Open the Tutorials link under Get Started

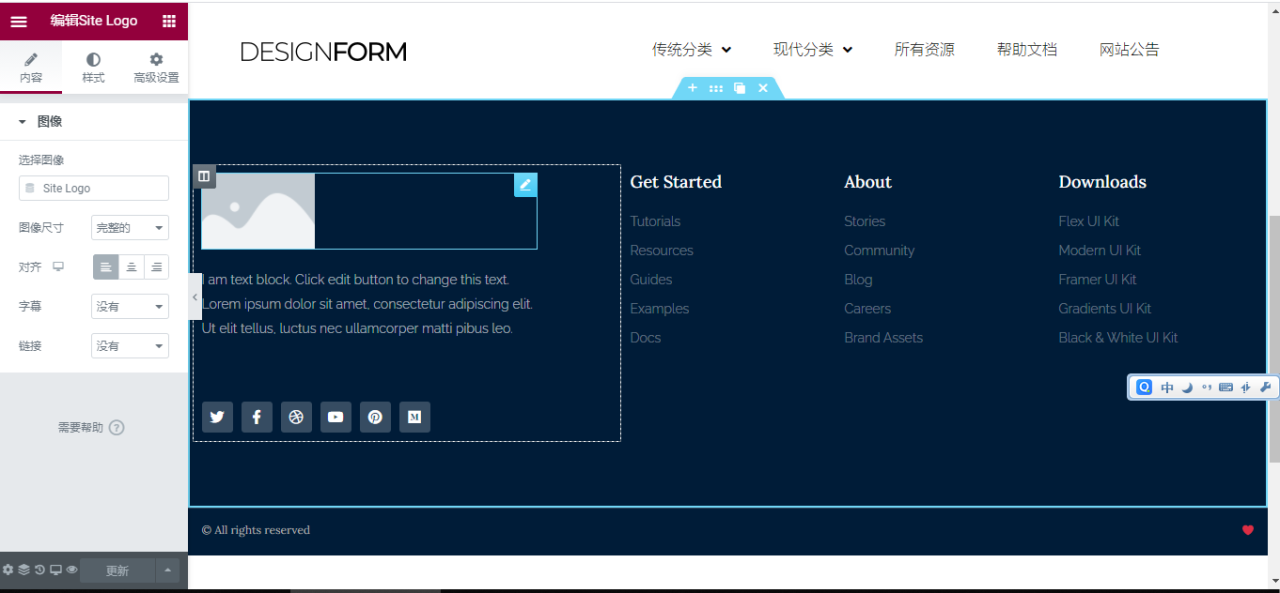click(655, 221)
